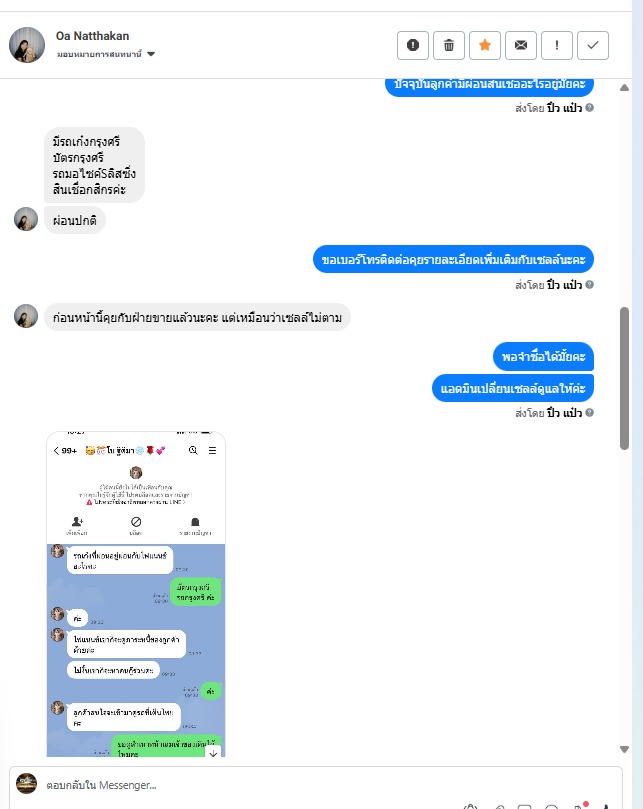
Task: Toggle the orange follow-up star
Action: click(485, 45)
